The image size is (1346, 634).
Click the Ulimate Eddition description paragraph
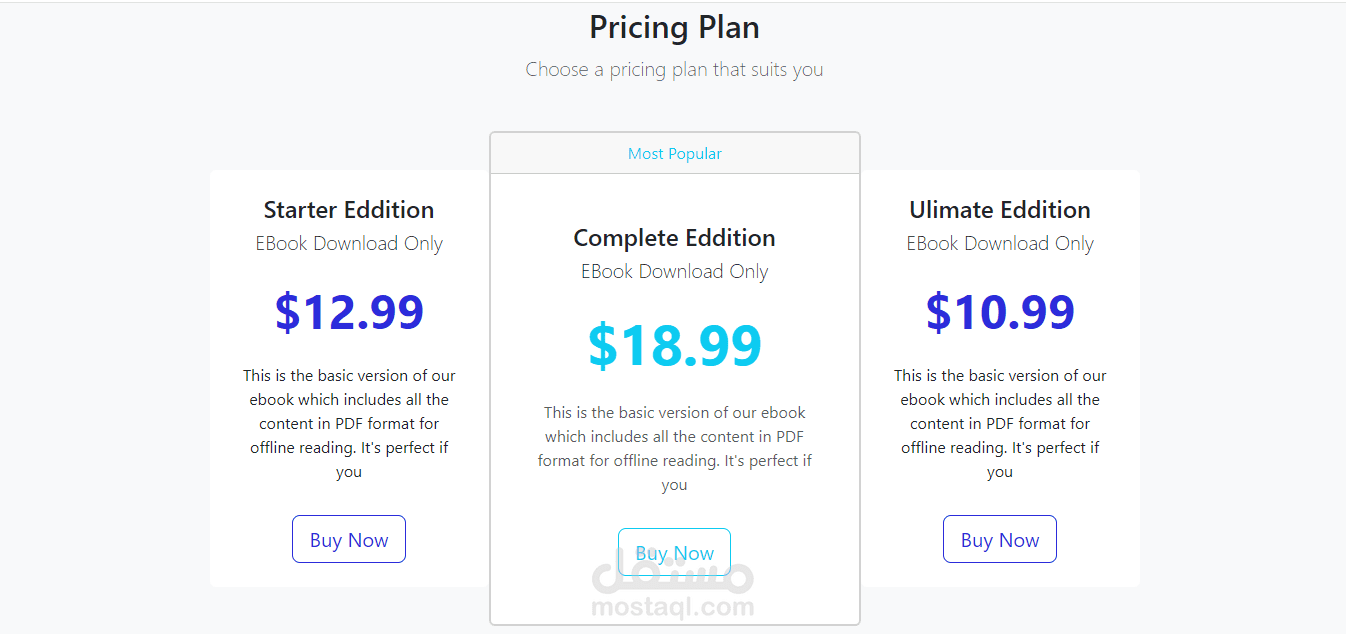click(999, 423)
